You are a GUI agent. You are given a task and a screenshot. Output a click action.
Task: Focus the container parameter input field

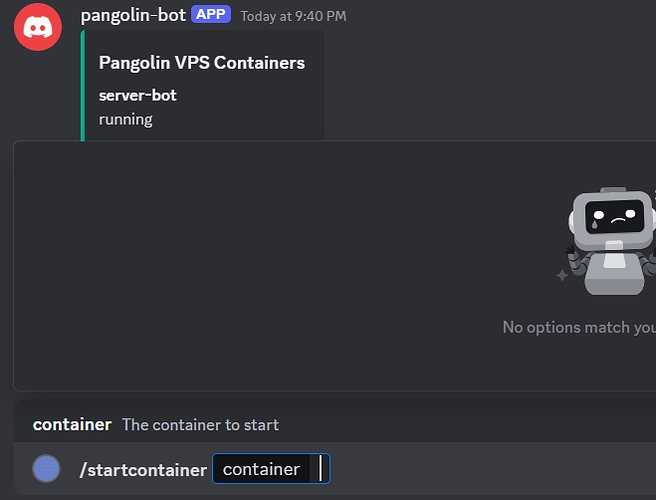[271, 469]
